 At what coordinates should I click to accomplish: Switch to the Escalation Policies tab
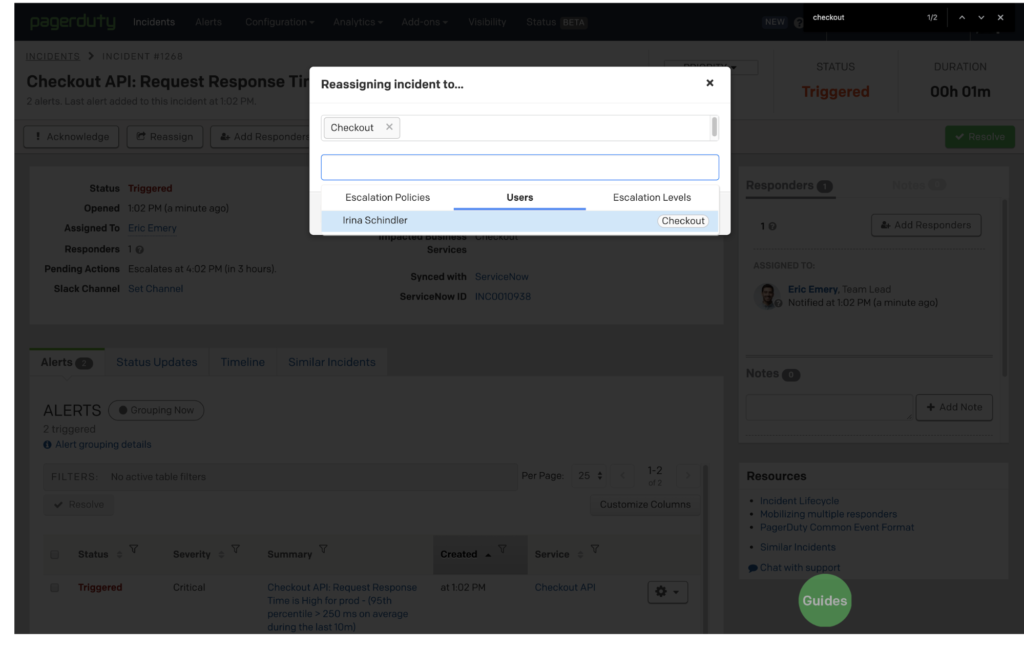pyautogui.click(x=387, y=197)
